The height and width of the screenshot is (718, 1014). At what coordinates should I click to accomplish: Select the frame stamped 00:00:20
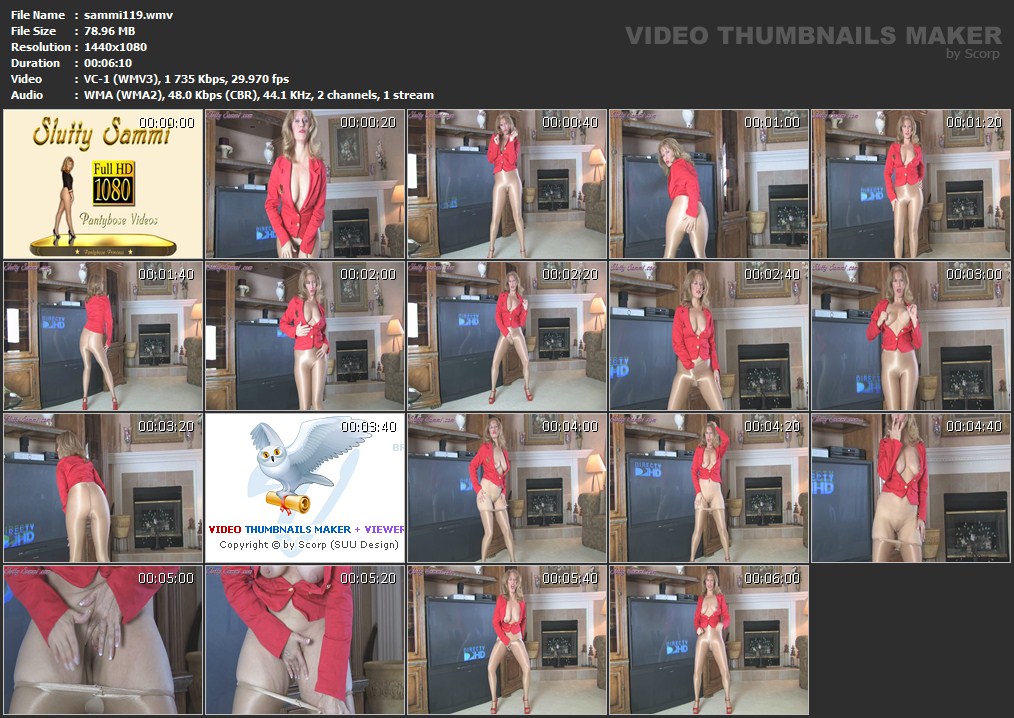point(305,184)
